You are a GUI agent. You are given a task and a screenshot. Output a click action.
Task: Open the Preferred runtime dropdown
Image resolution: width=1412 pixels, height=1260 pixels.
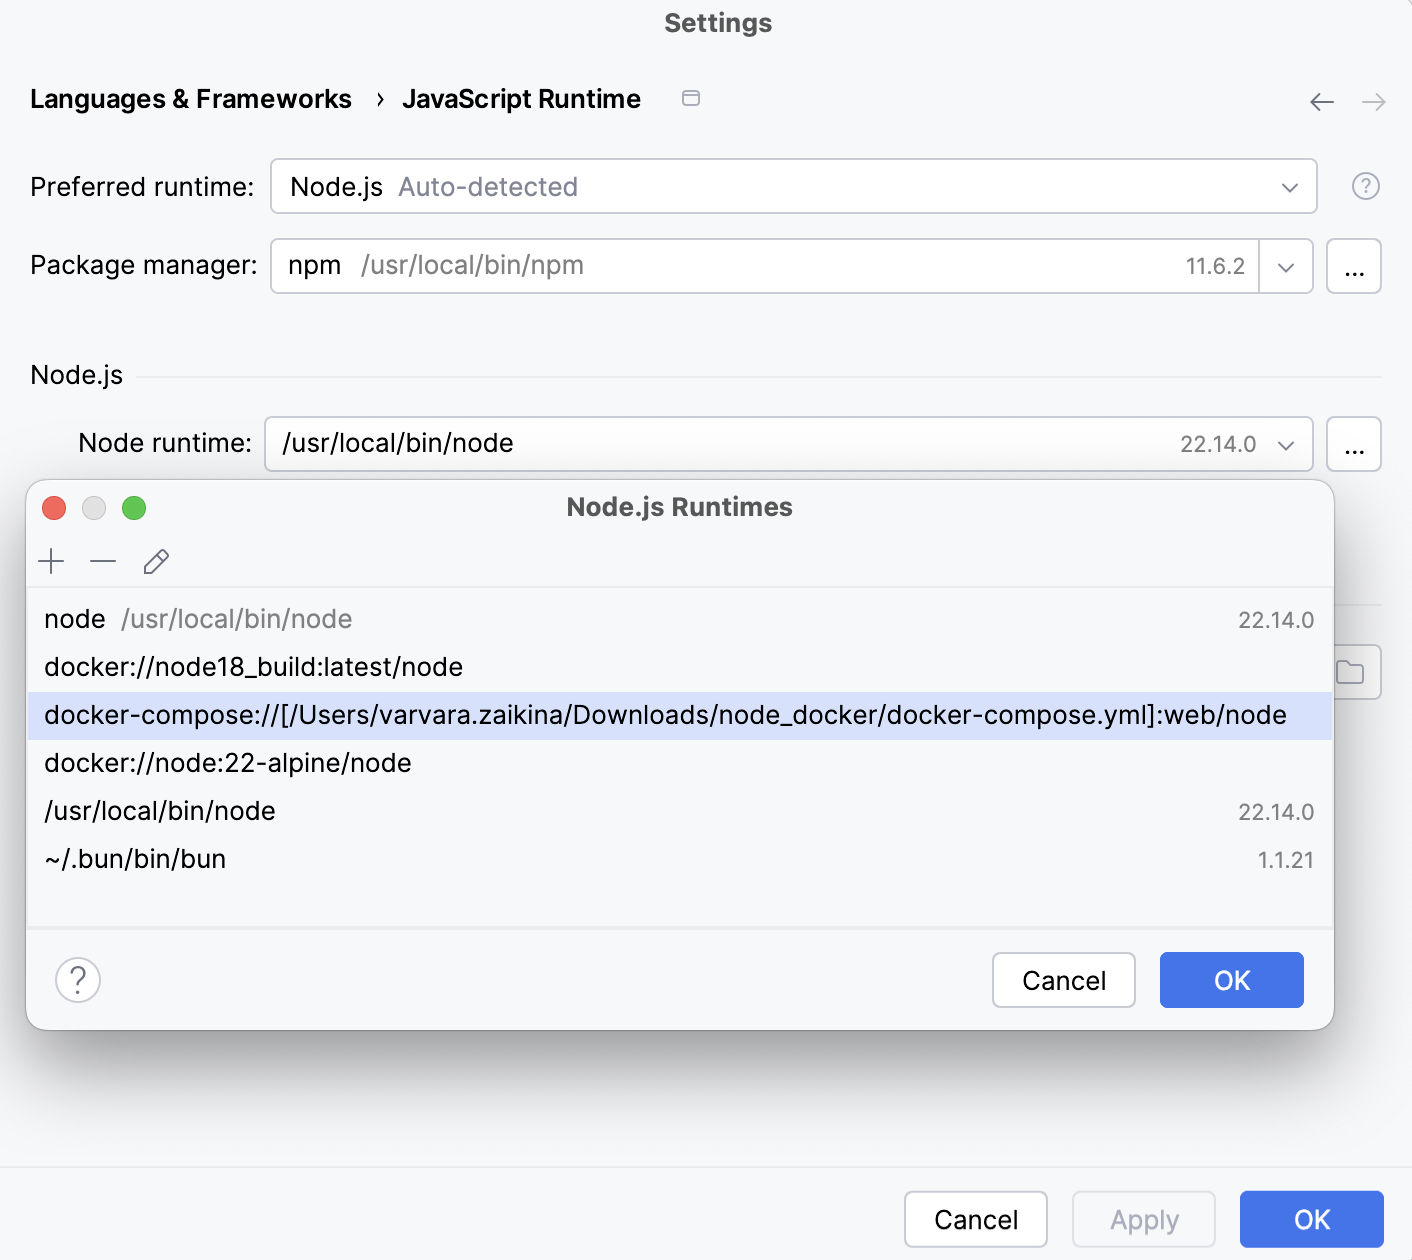tap(1290, 186)
